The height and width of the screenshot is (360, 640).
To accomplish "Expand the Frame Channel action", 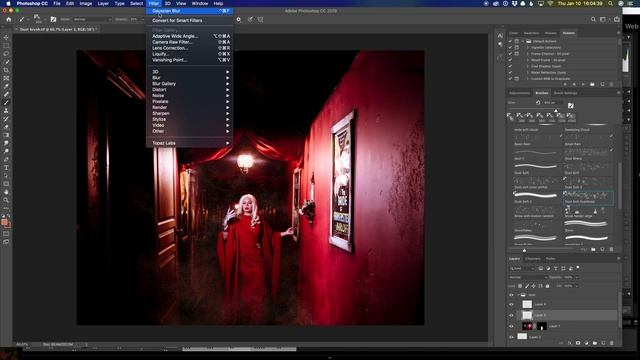I will [528, 53].
